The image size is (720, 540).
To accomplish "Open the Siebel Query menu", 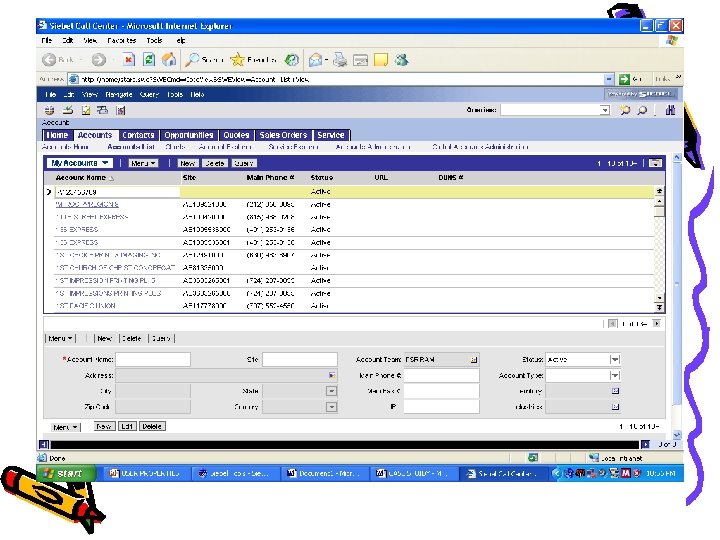I will coord(149,95).
